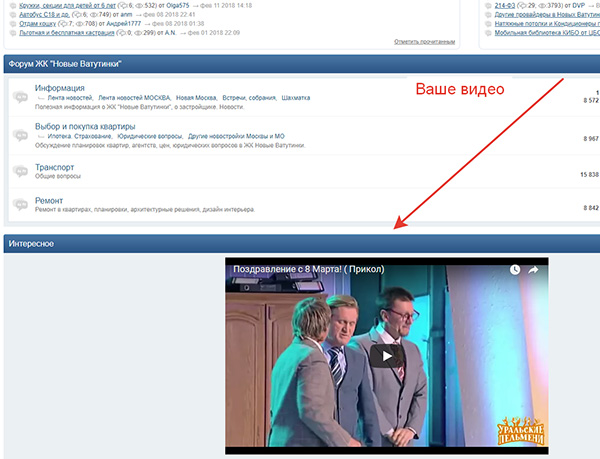Screen dimensions: 600x459
Task: Open the Ипотека. Страхование subforum
Action: point(80,136)
